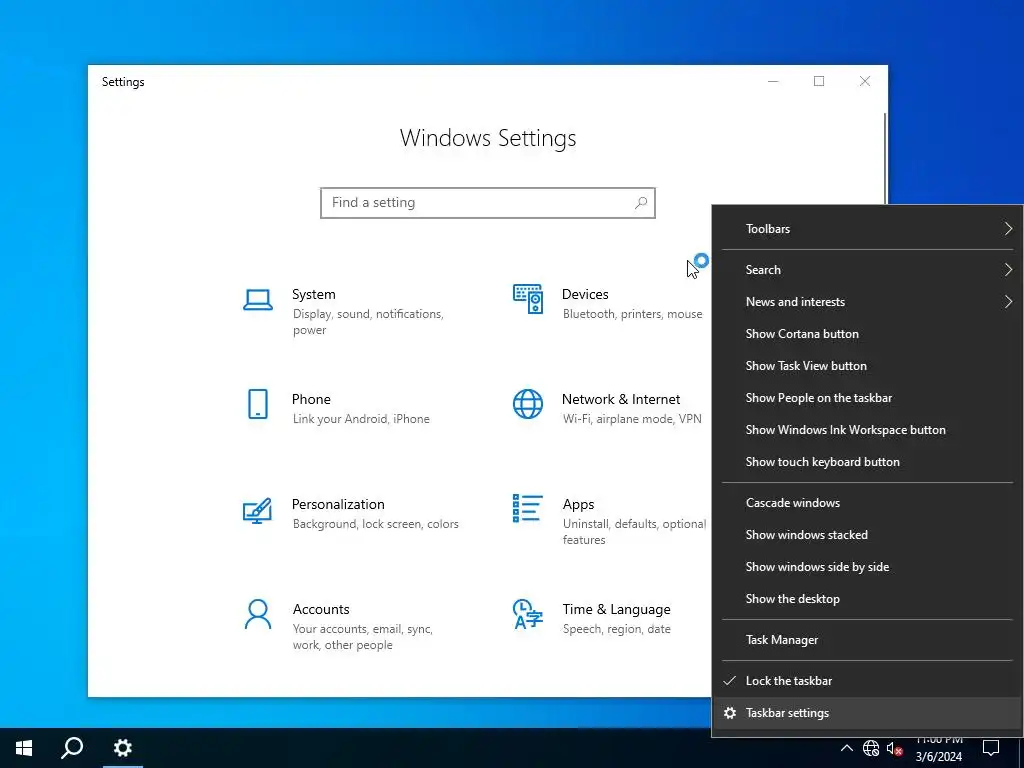Screen dimensions: 1024x768
Task: Show hidden tray icons chevron
Action: 846,748
